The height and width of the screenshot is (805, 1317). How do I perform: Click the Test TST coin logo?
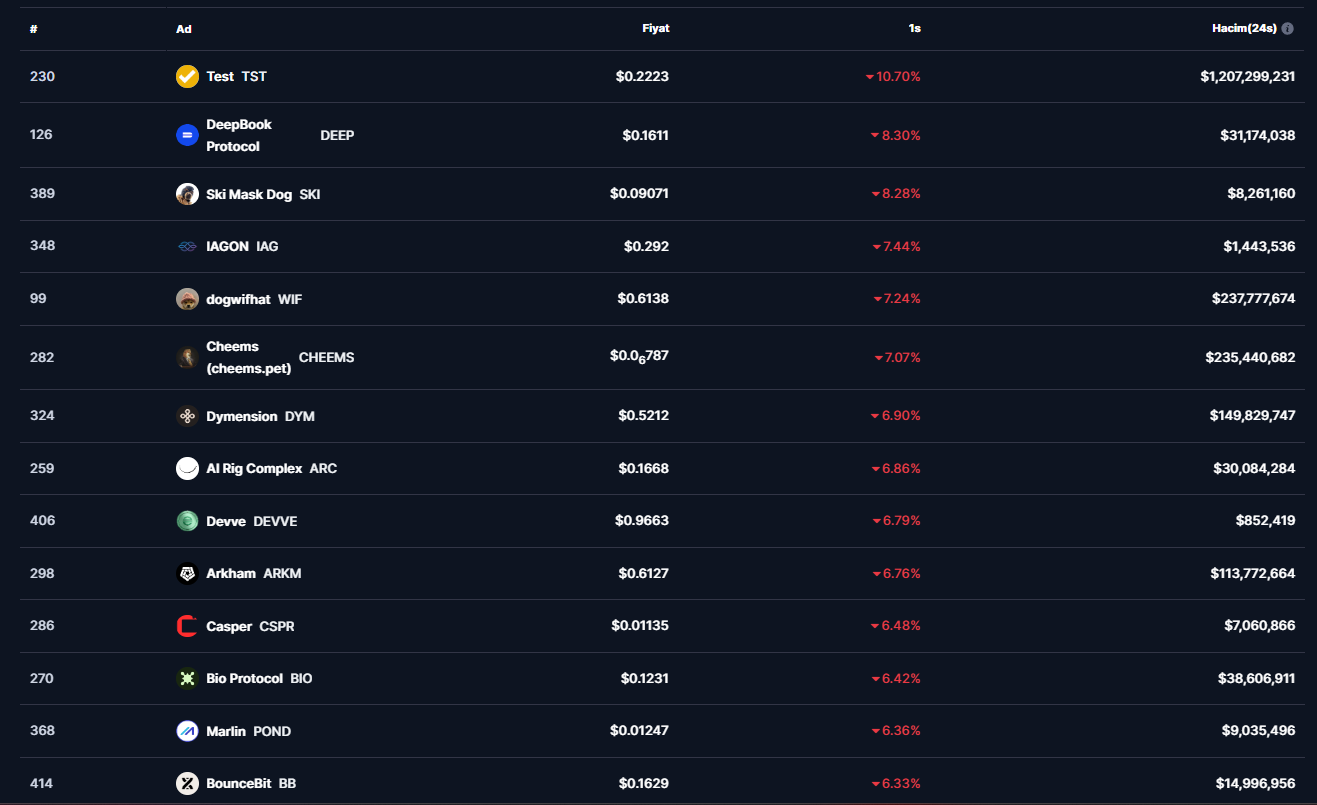click(x=187, y=77)
